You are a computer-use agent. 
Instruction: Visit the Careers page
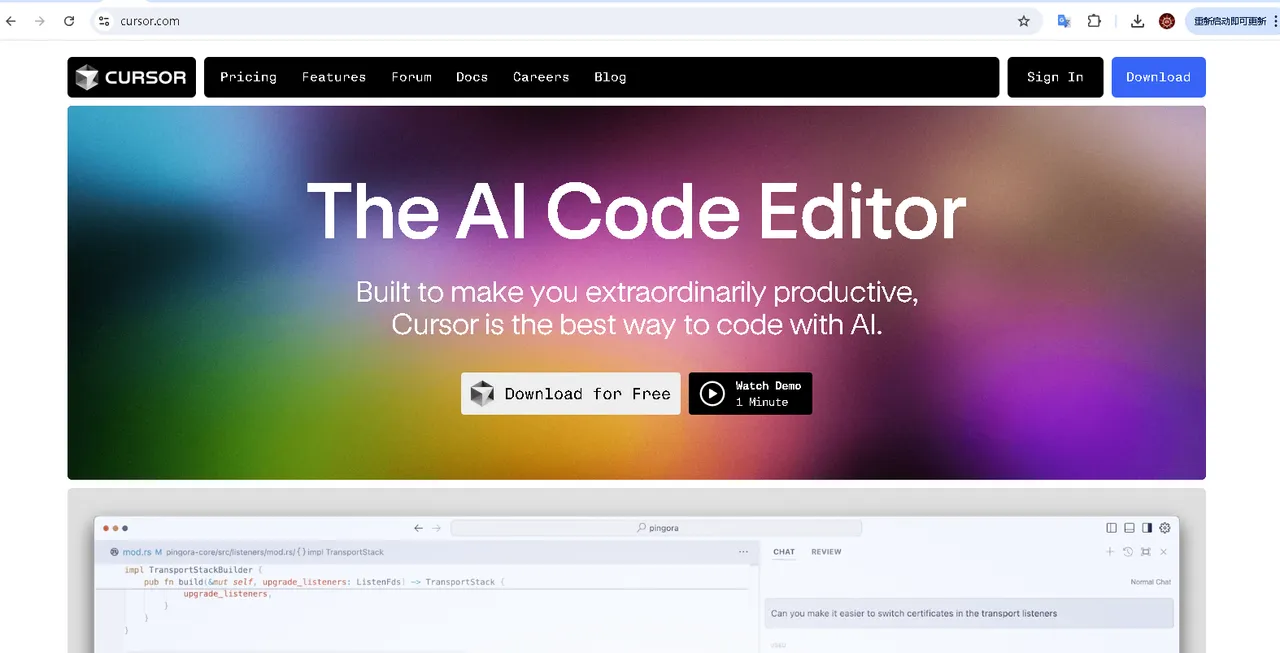[541, 77]
